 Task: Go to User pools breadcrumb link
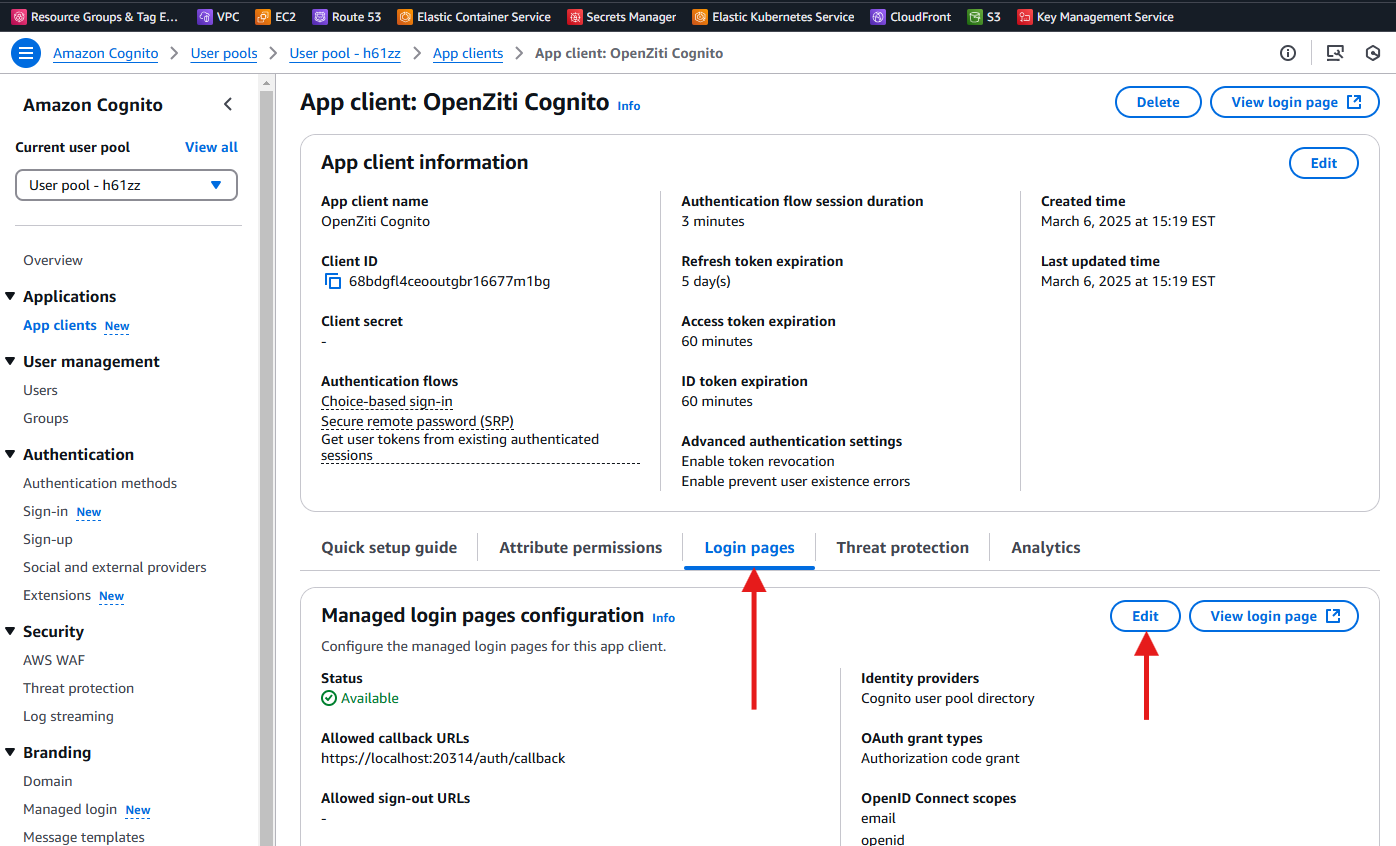pyautogui.click(x=224, y=54)
